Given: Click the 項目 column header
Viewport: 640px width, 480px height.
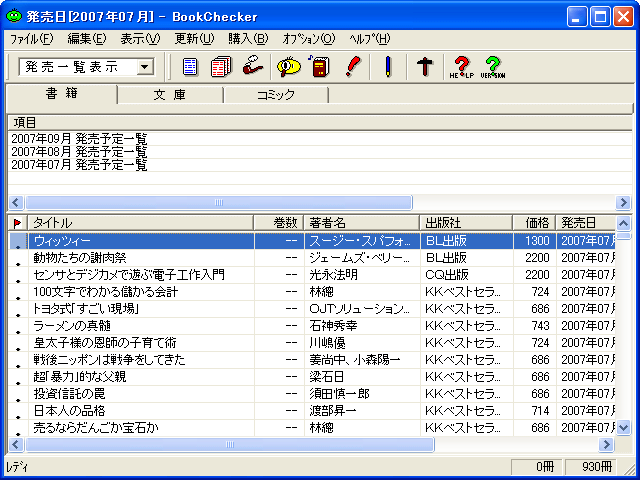Looking at the screenshot, I should tap(320, 122).
